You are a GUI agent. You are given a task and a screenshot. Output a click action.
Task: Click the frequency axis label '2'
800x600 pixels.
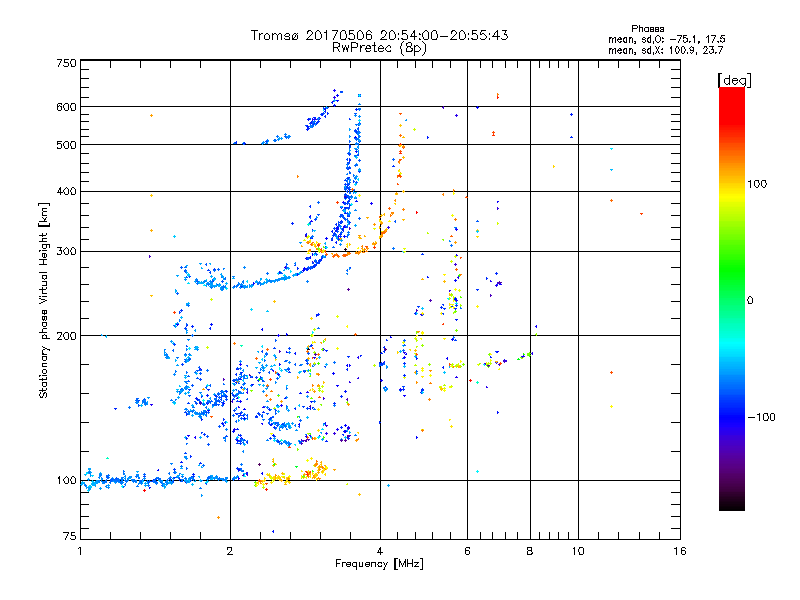pyautogui.click(x=230, y=551)
